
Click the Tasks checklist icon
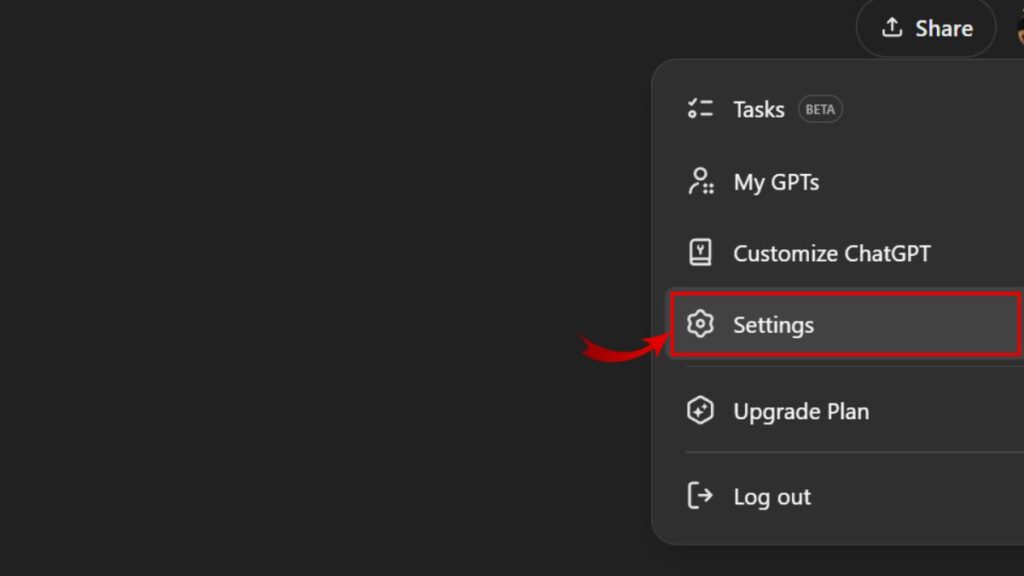click(x=700, y=108)
